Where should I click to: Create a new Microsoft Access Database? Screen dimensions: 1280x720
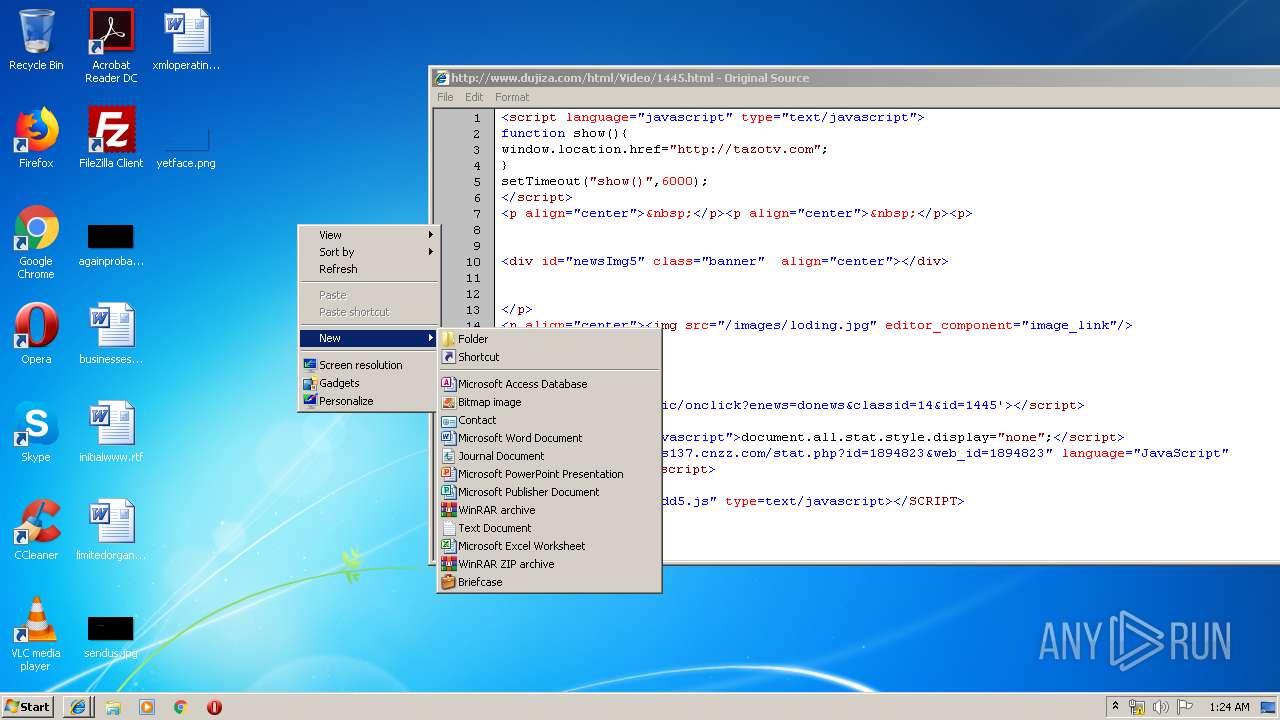549,384
